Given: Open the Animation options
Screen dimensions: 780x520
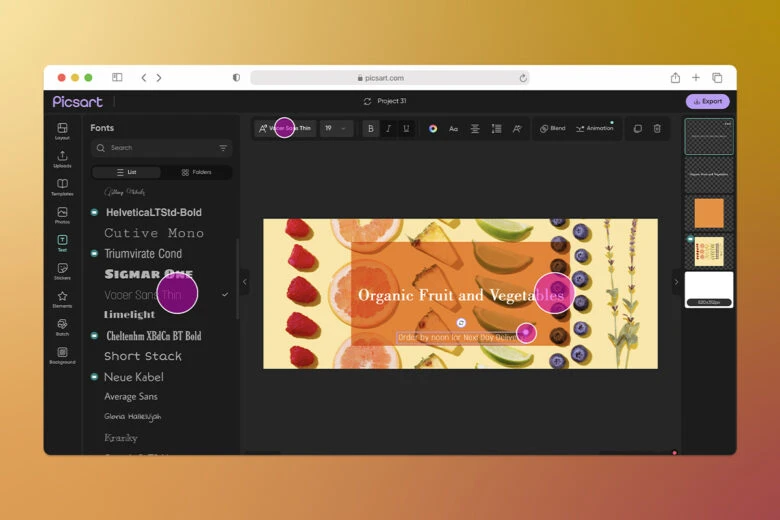Looking at the screenshot, I should pos(595,128).
